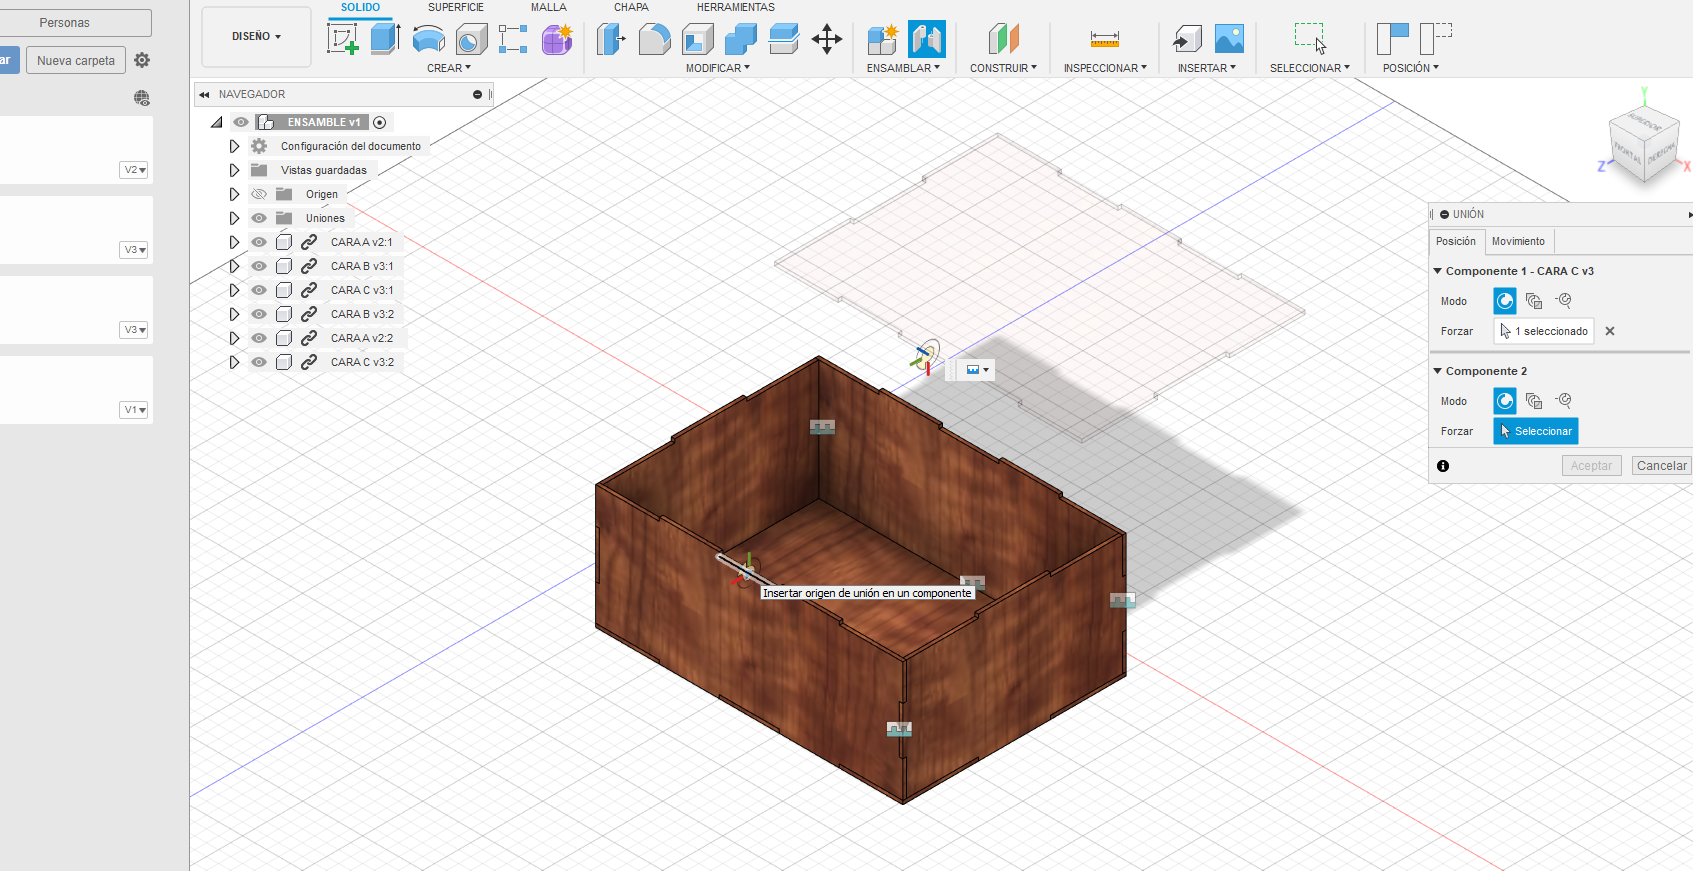Viewport: 1693px width, 871px height.
Task: Expand the Uniones node
Action: coord(234,218)
